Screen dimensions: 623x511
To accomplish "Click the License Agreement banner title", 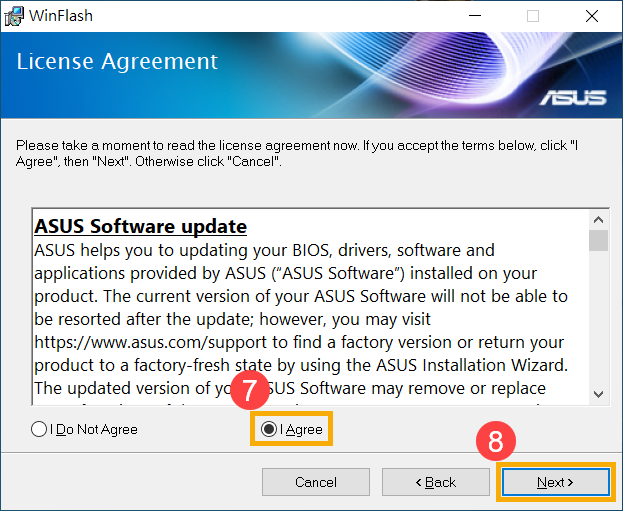I will coord(117,62).
